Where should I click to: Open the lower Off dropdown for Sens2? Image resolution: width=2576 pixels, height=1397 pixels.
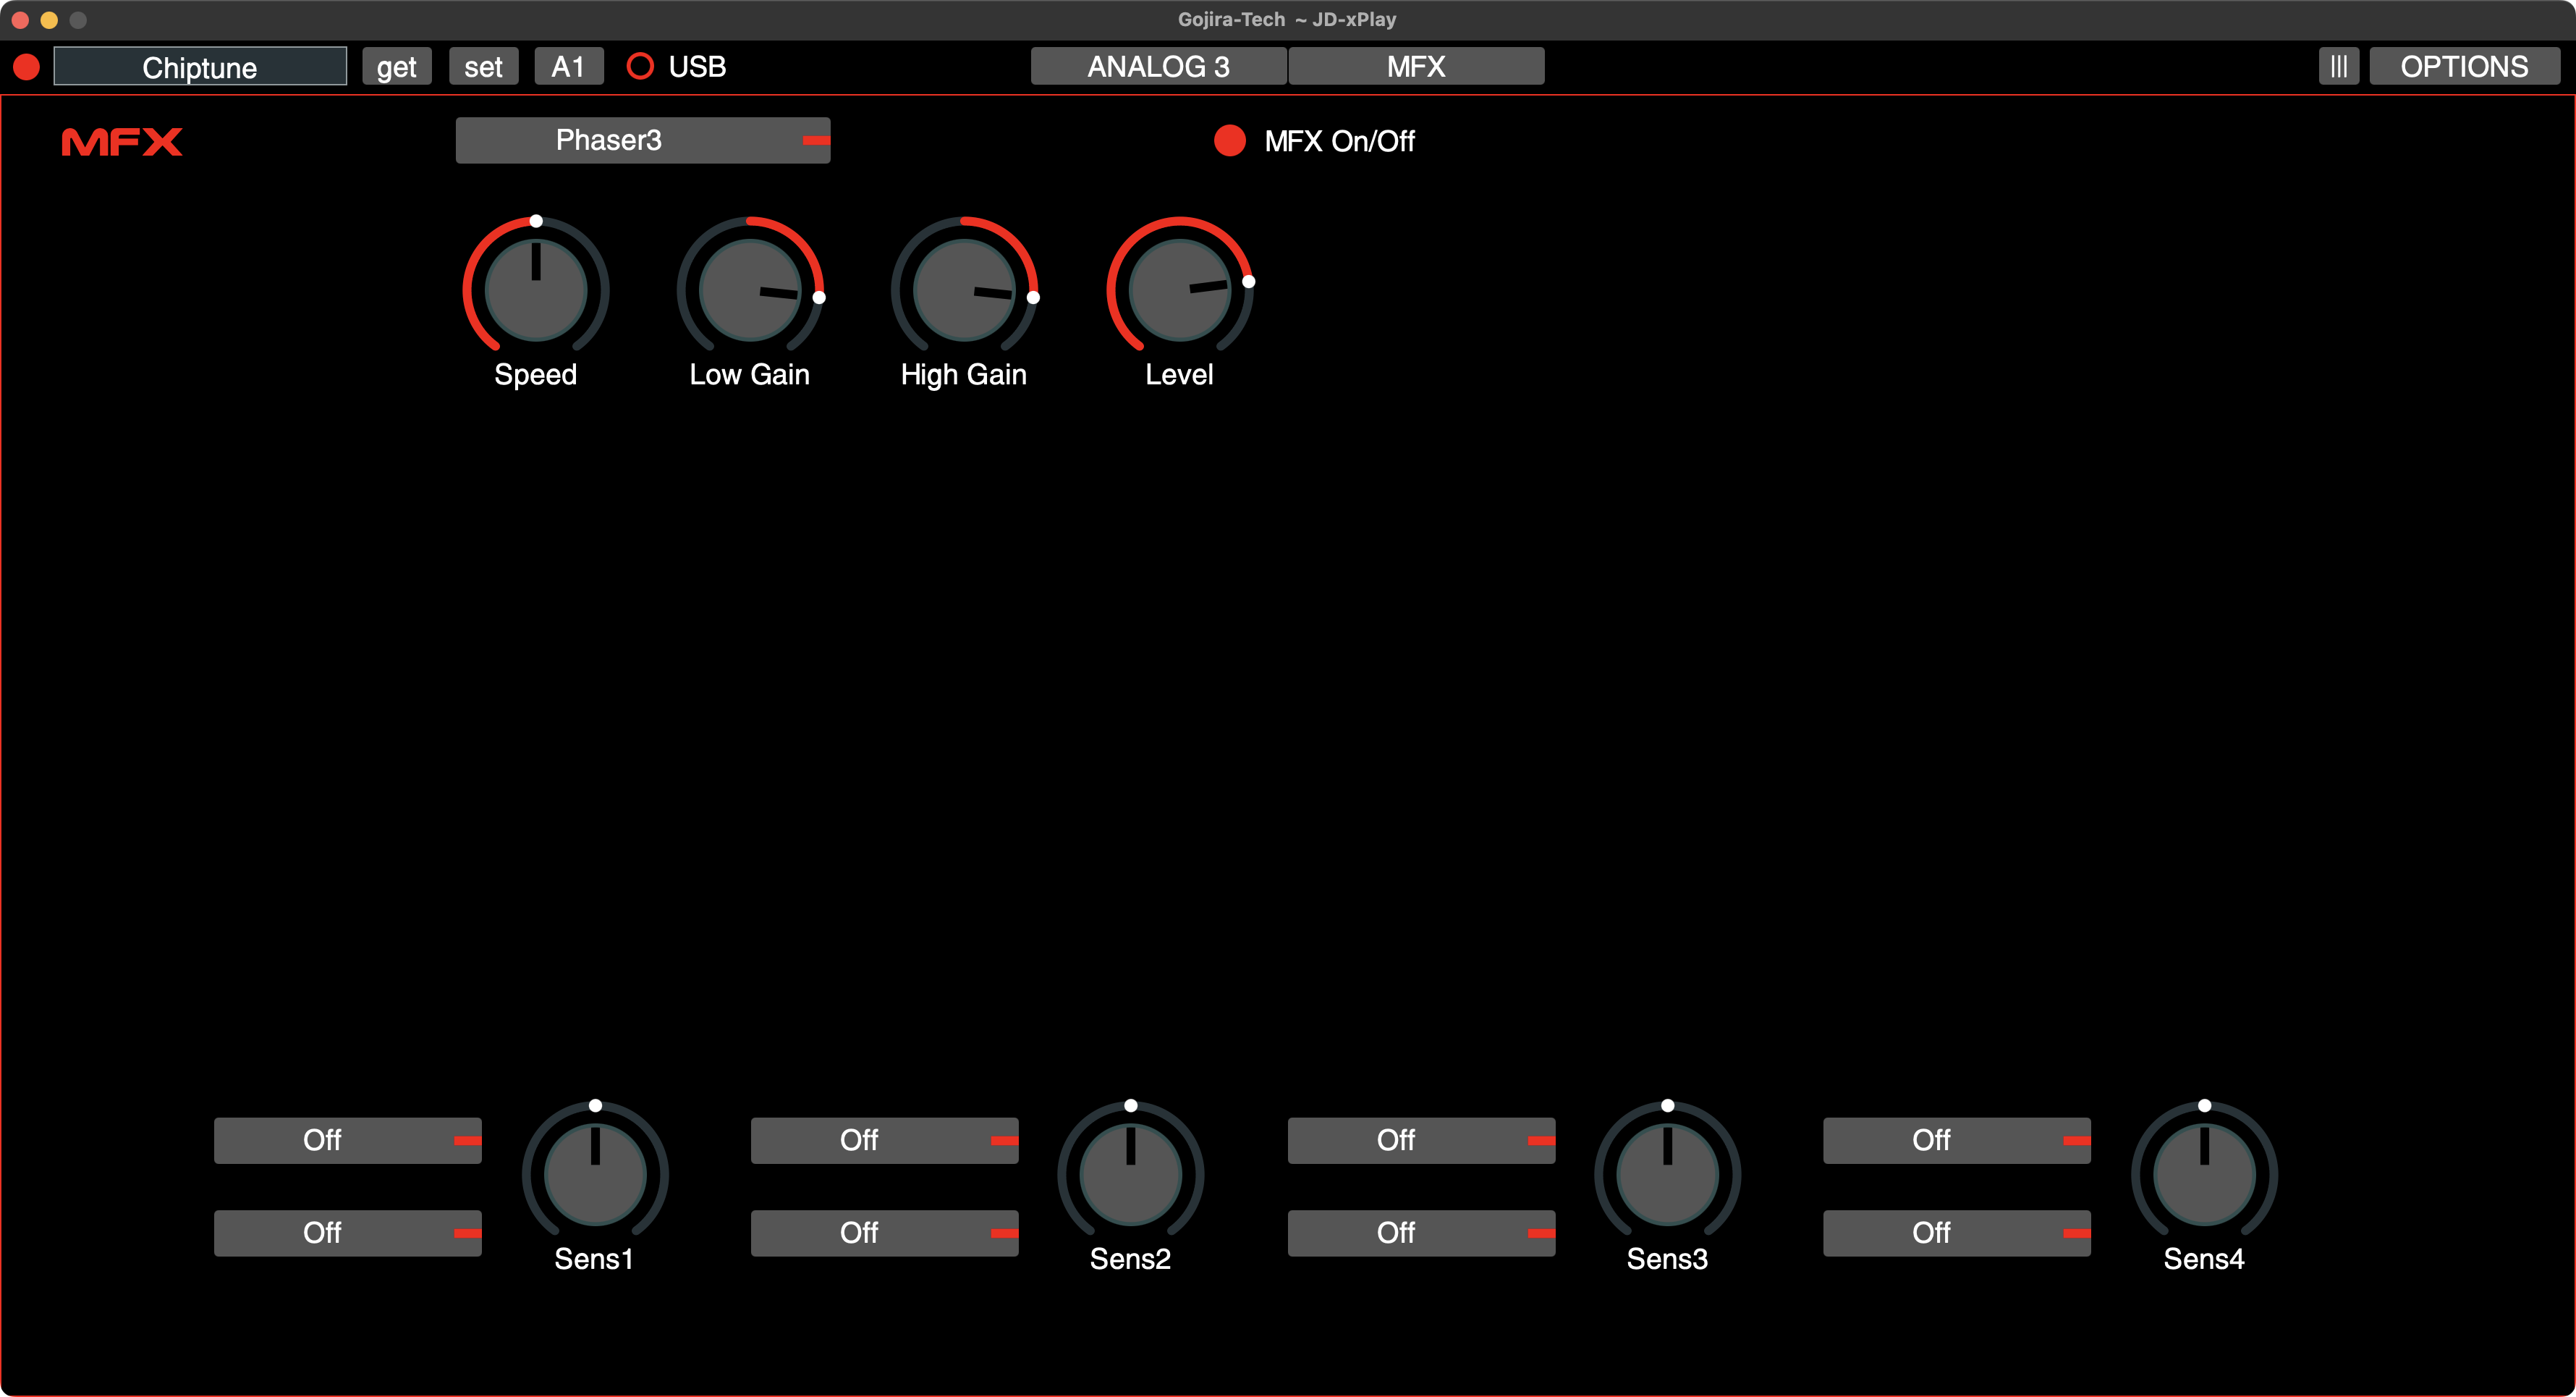[x=885, y=1233]
